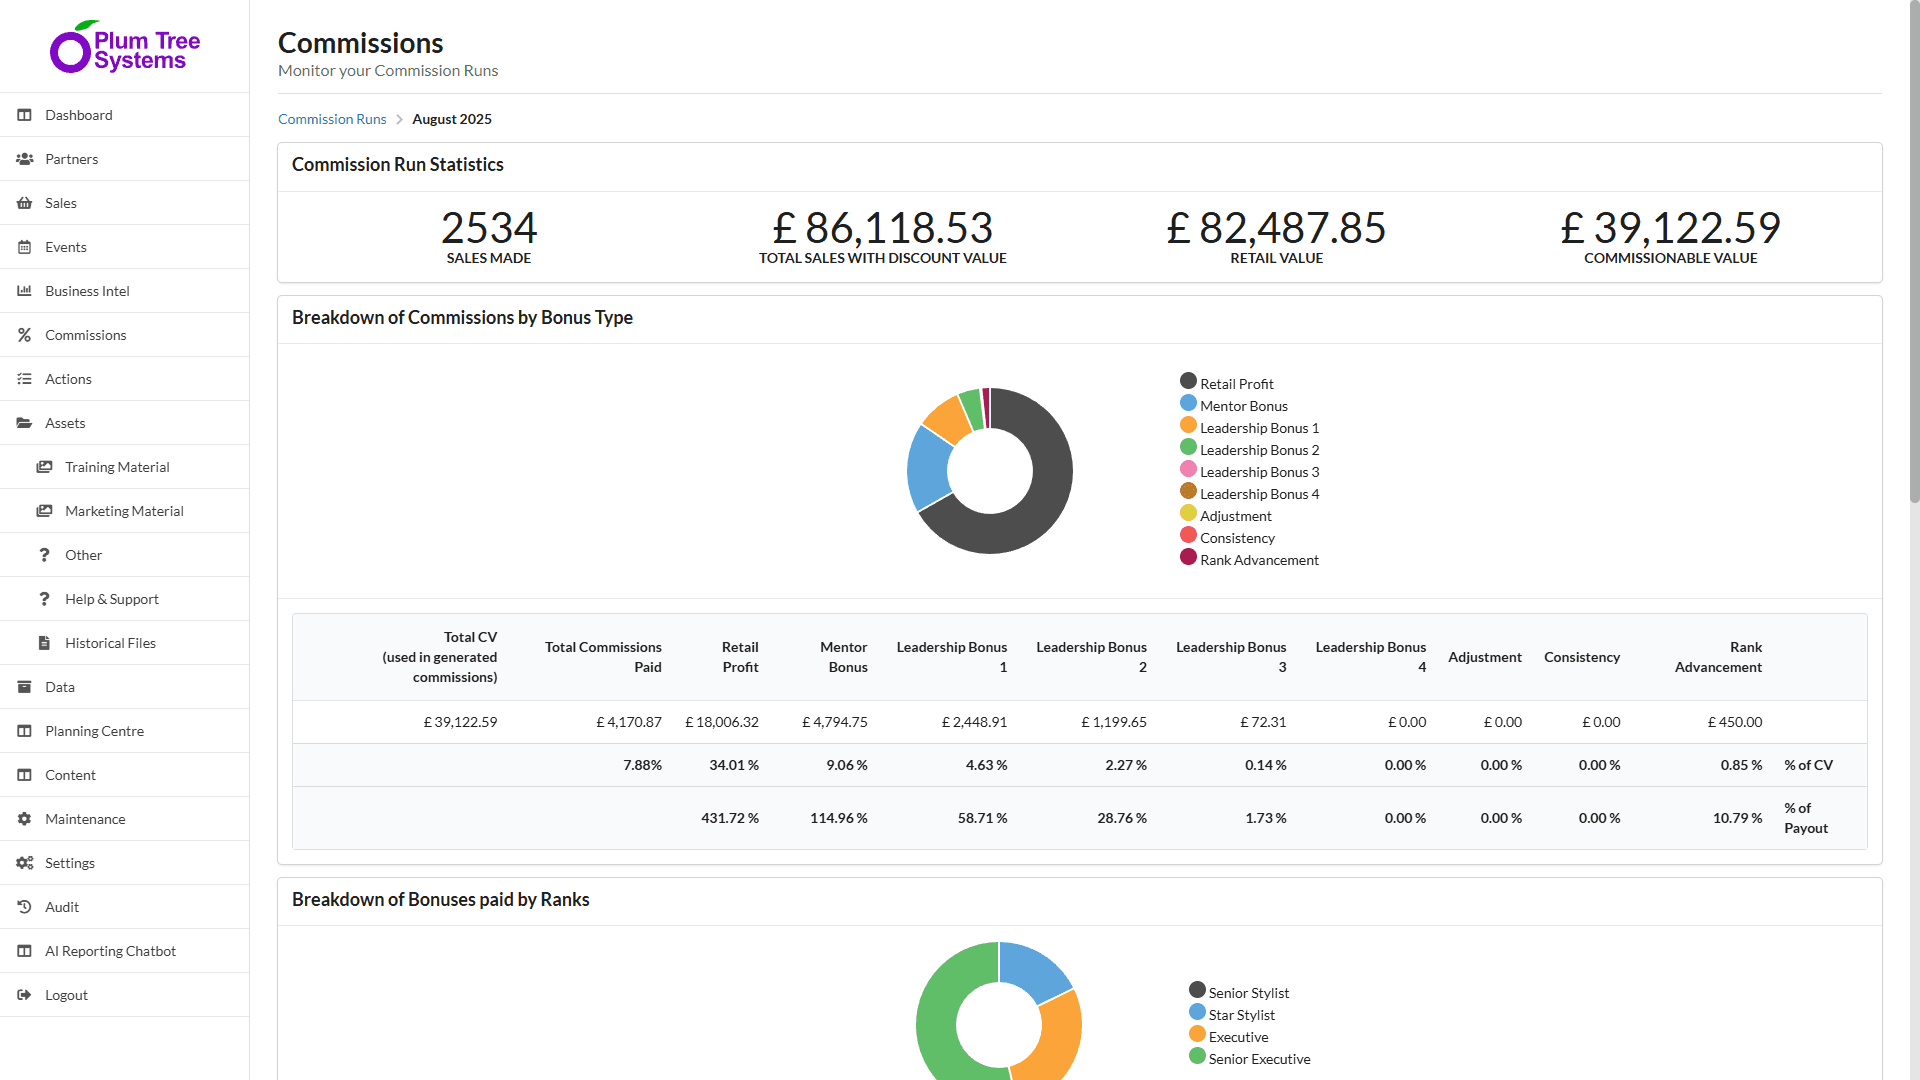Collapse the Assets sidebar section
The width and height of the screenshot is (1920, 1080).
[64, 423]
